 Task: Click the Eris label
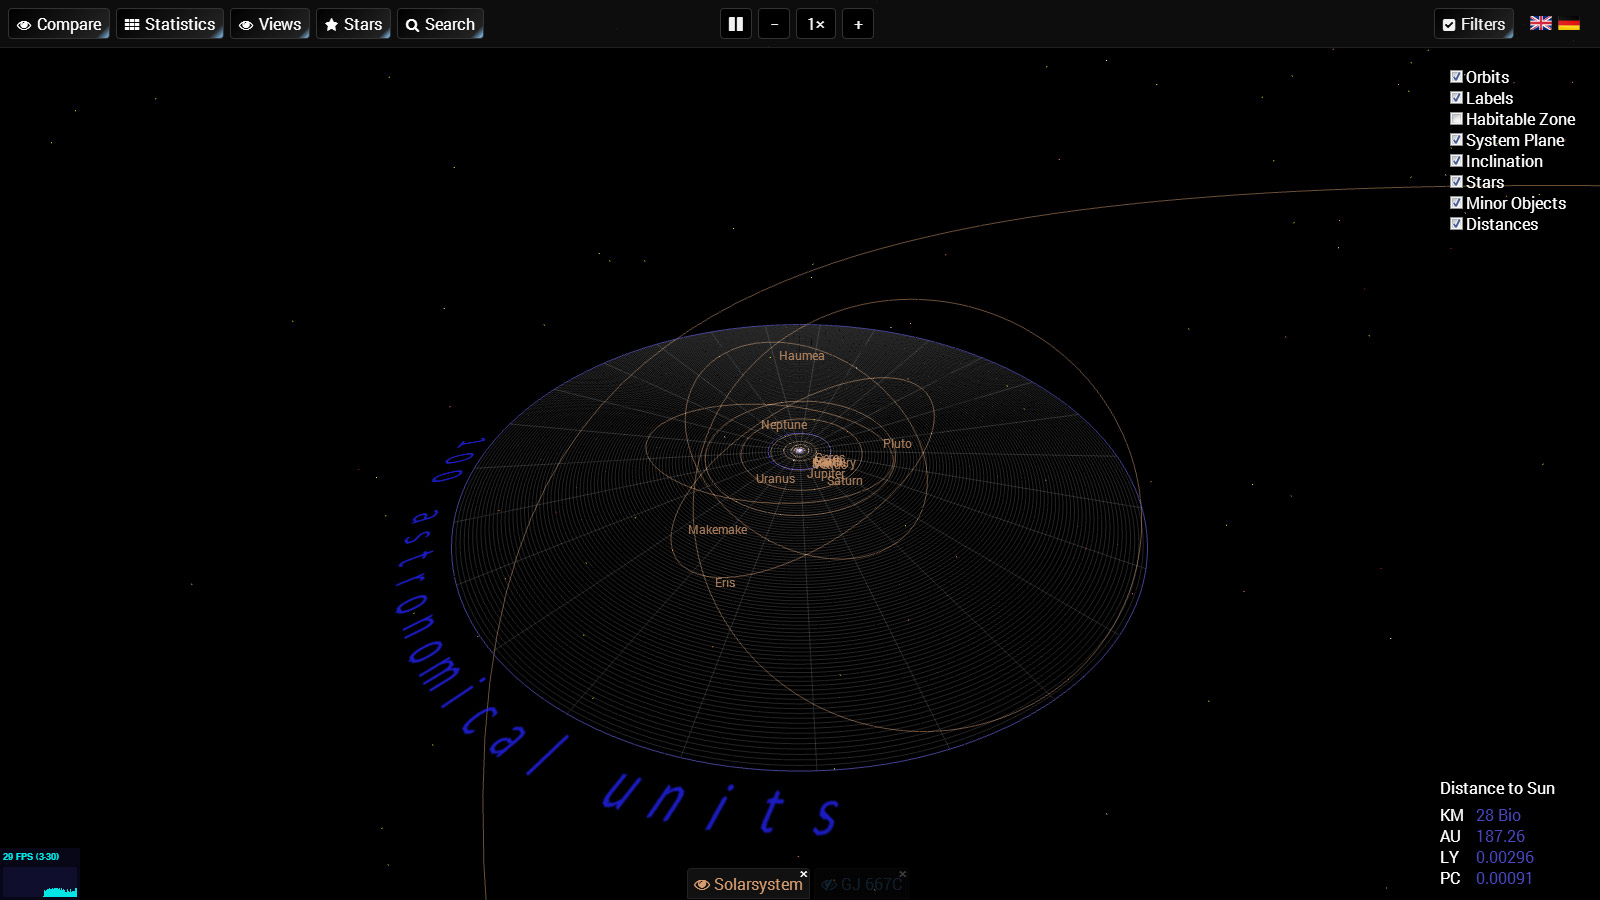point(725,583)
